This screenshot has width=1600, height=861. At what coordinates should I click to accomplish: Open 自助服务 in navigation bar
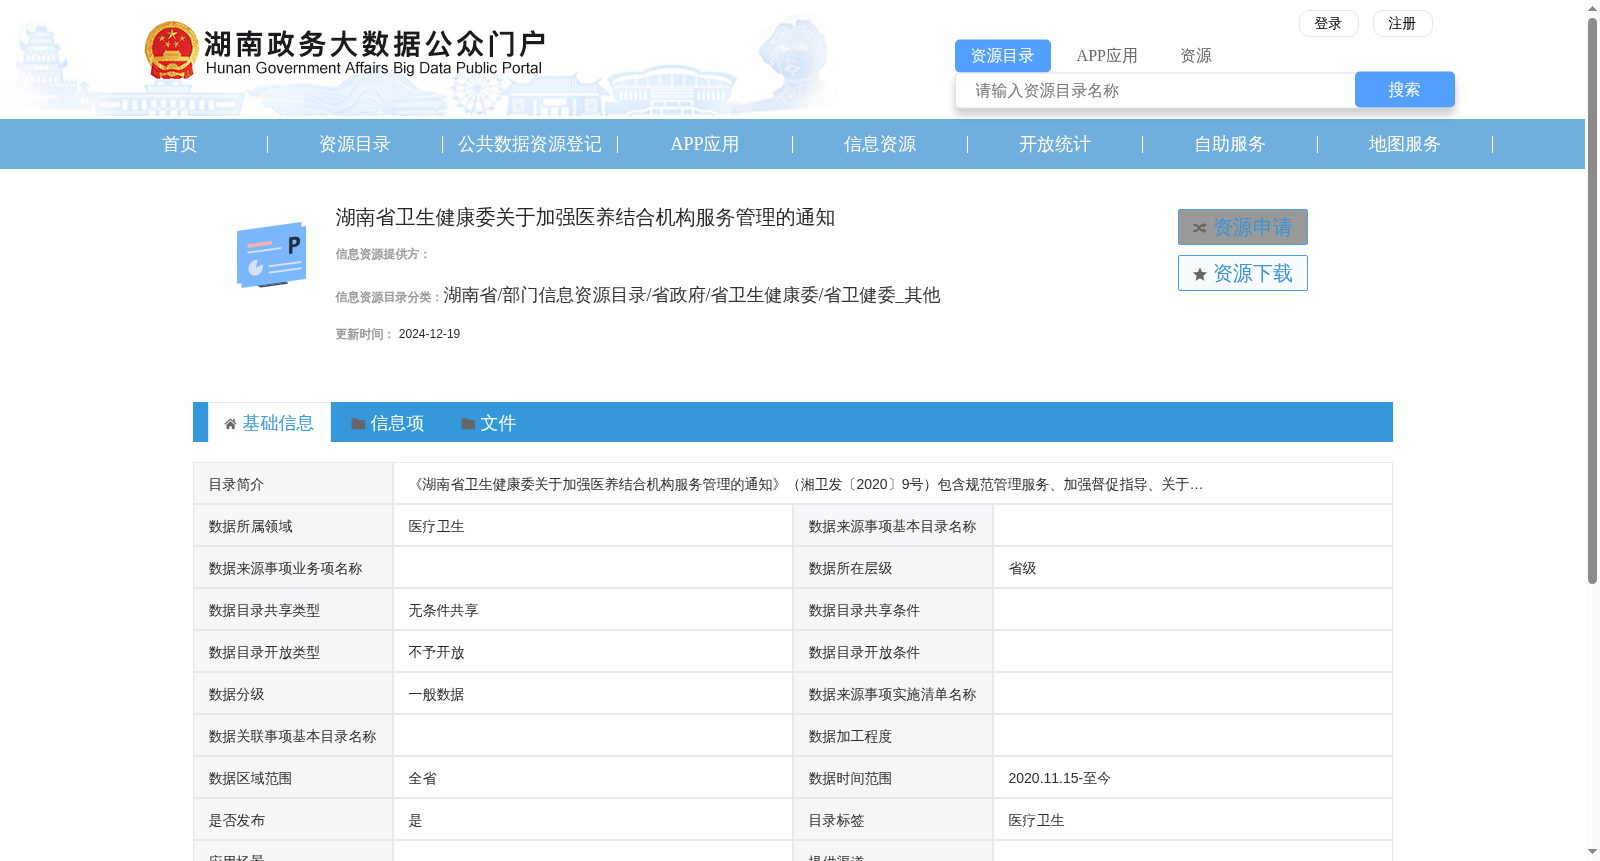[1230, 144]
